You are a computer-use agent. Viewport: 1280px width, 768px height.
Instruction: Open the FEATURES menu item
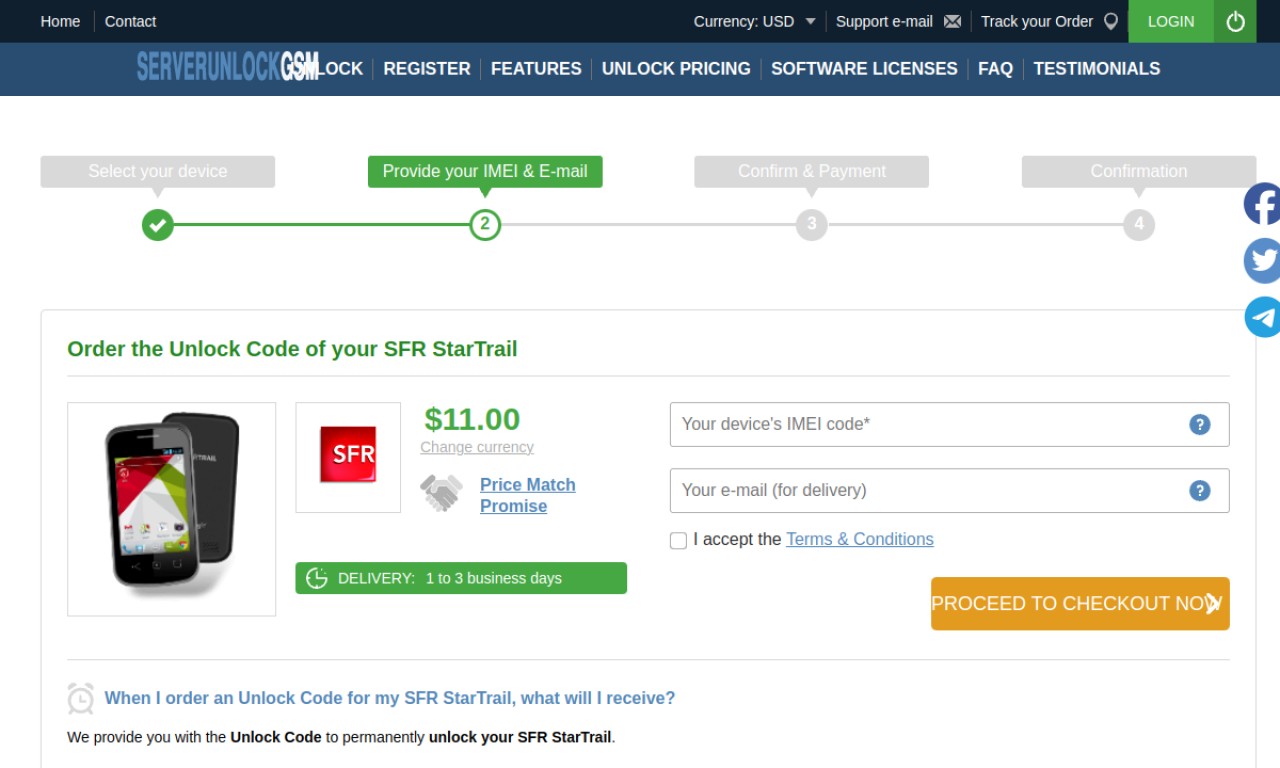tap(536, 68)
